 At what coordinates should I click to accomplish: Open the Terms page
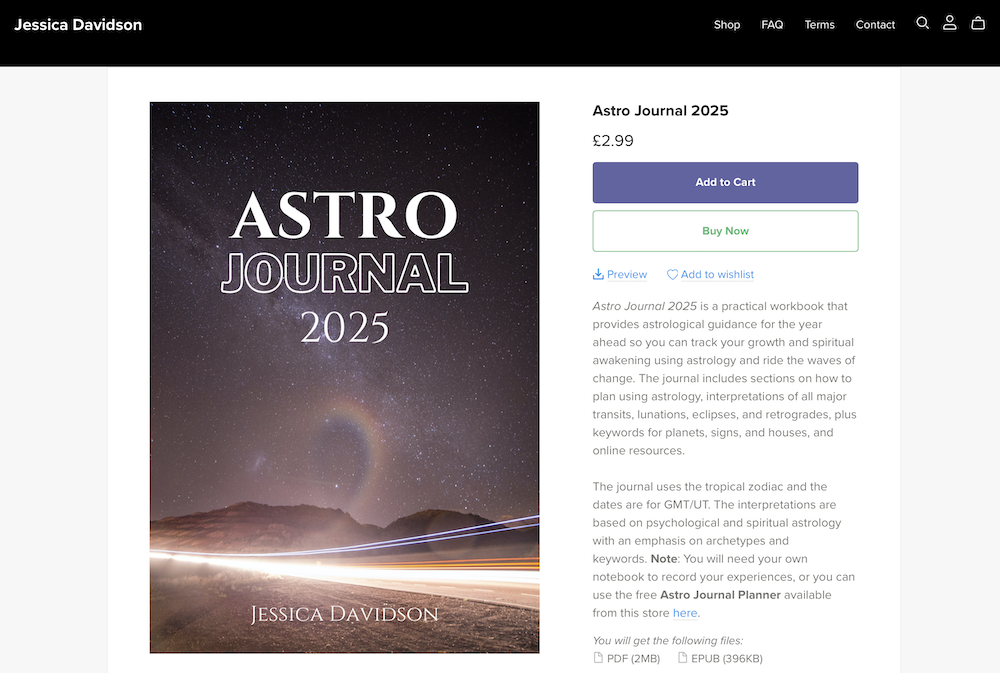point(819,24)
